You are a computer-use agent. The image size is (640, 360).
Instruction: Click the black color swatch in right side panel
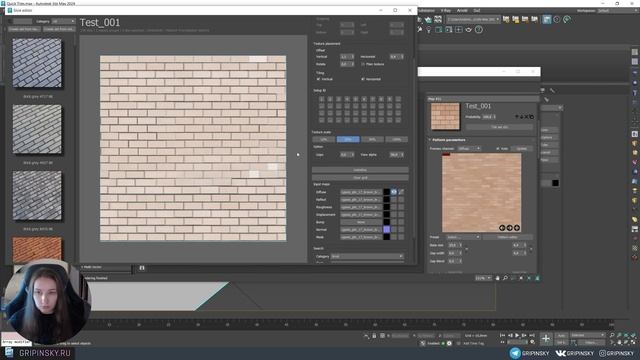click(x=556, y=183)
